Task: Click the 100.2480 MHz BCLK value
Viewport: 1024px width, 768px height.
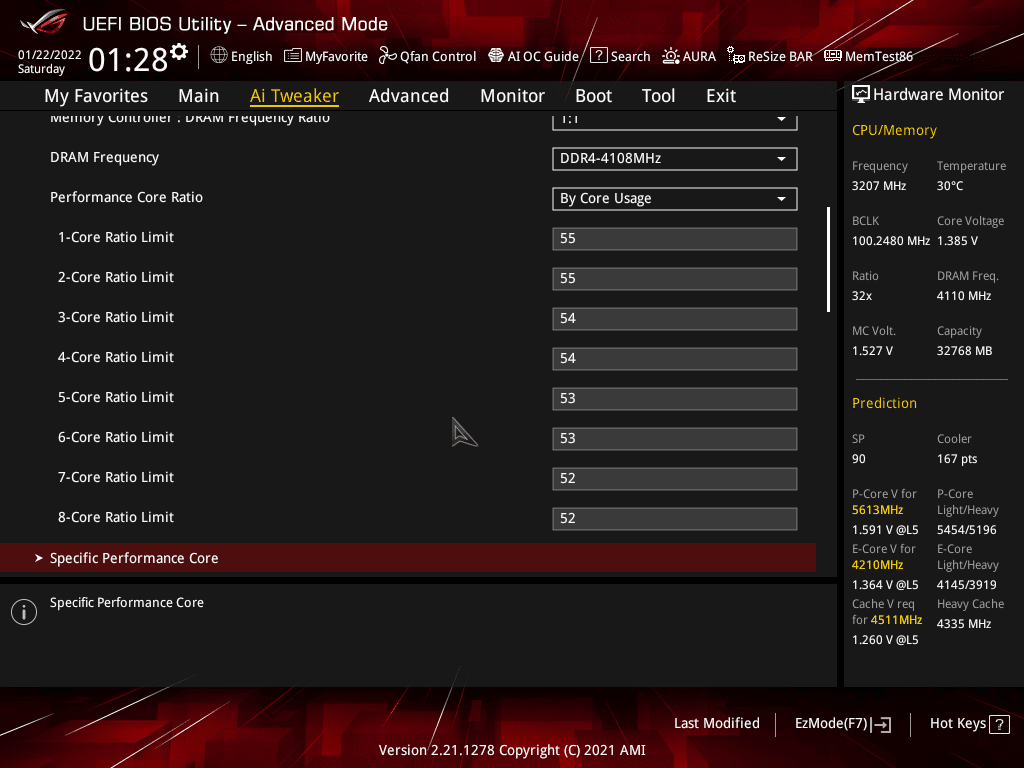Action: [x=891, y=241]
